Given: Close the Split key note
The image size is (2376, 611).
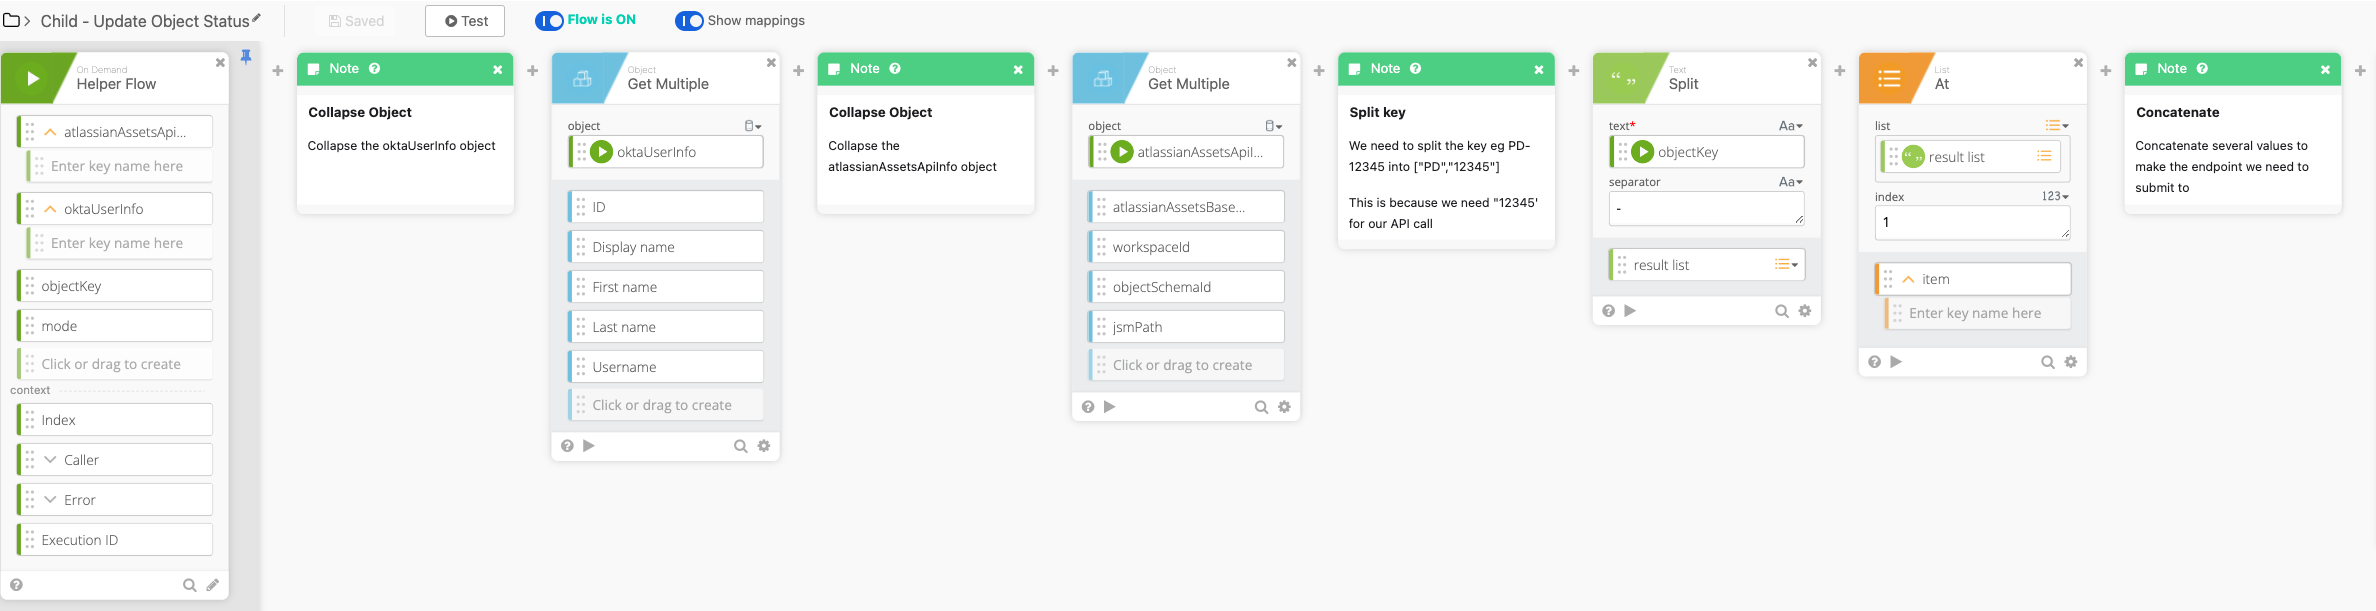Looking at the screenshot, I should [x=1539, y=69].
